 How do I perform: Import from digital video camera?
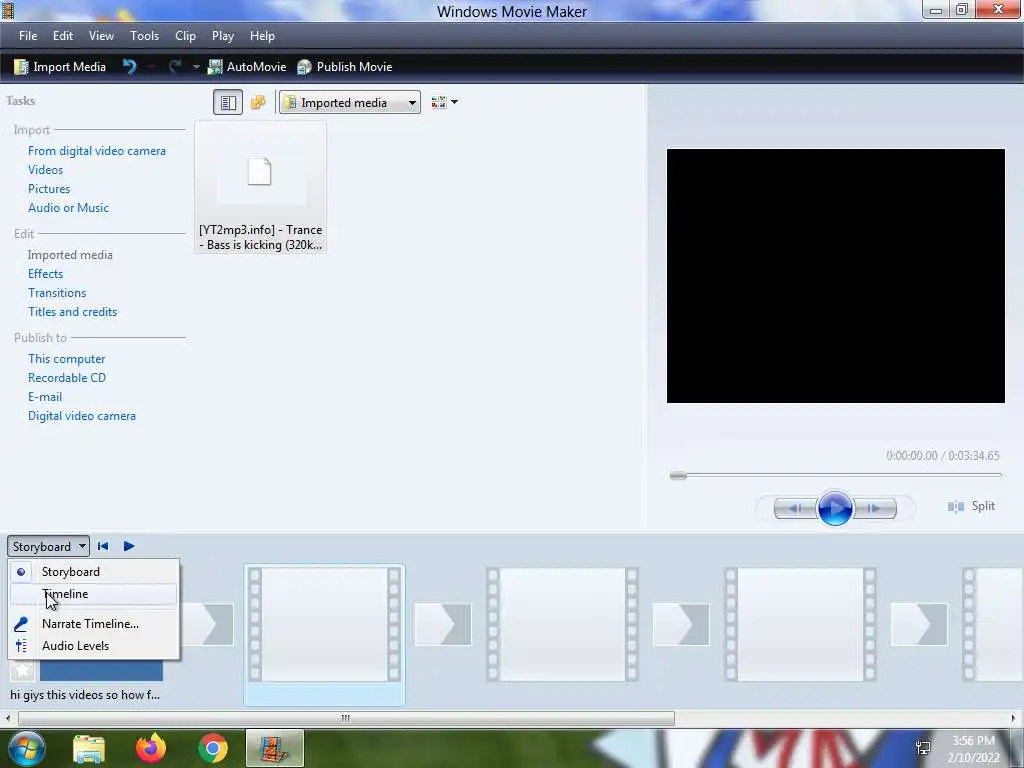[97, 151]
